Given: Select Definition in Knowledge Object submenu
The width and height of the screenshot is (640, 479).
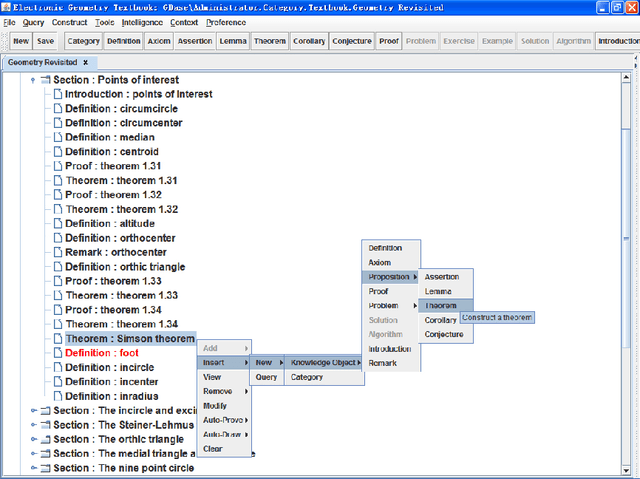Looking at the screenshot, I should click(391, 248).
